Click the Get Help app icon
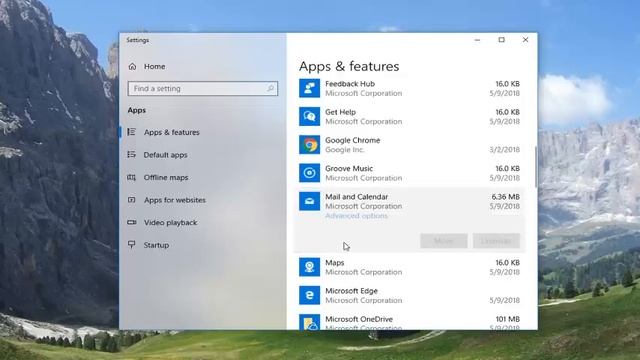The width and height of the screenshot is (640, 360). tap(309, 116)
